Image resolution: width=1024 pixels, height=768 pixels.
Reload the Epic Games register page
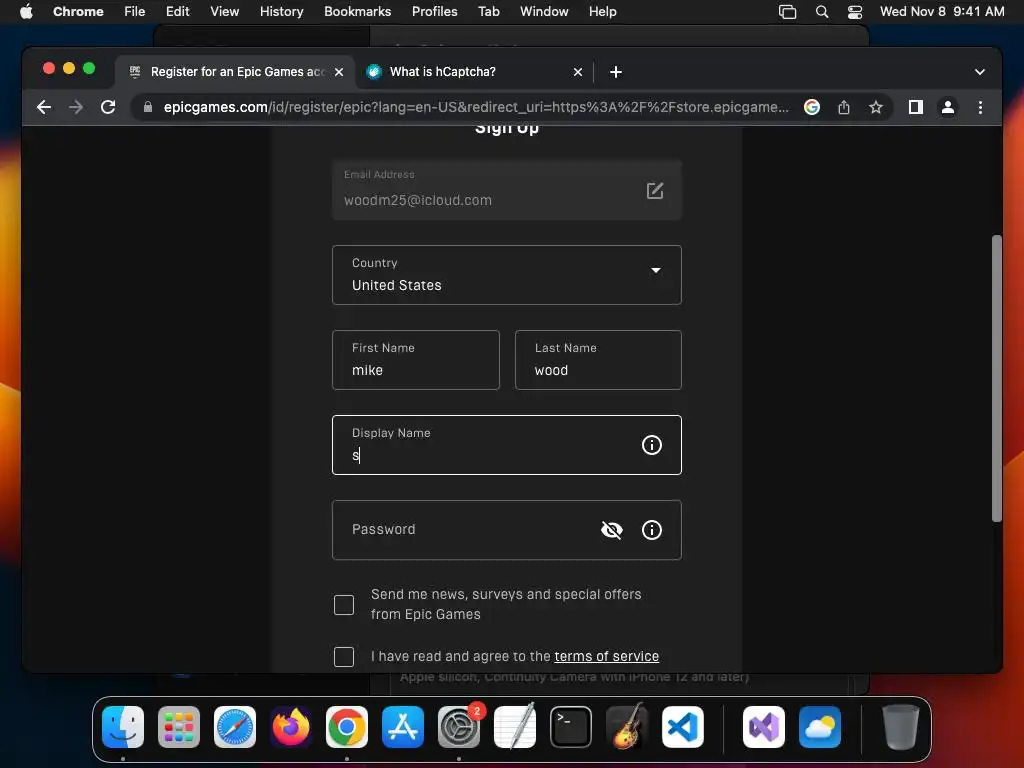pos(108,107)
